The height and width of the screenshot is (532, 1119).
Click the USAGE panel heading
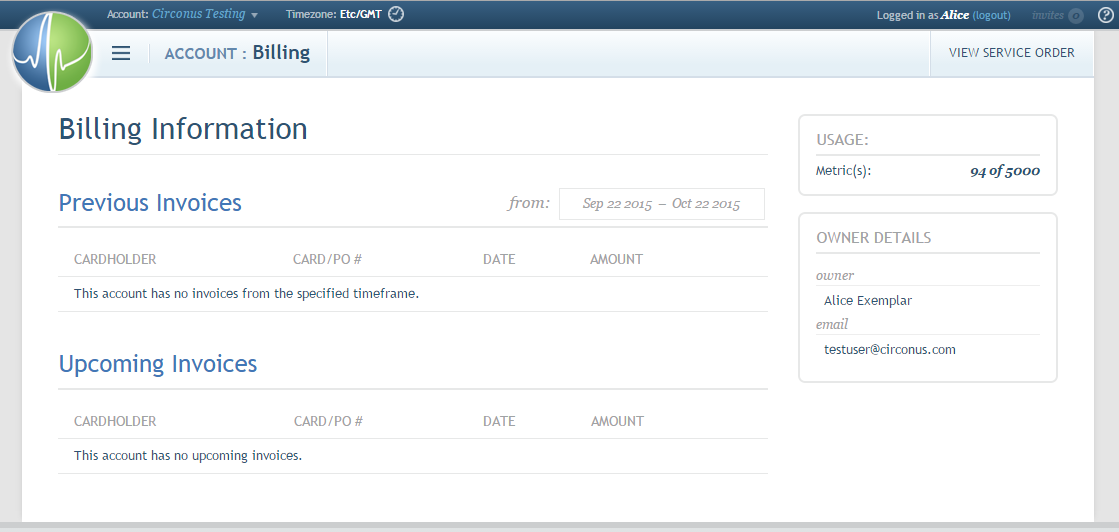coord(842,140)
